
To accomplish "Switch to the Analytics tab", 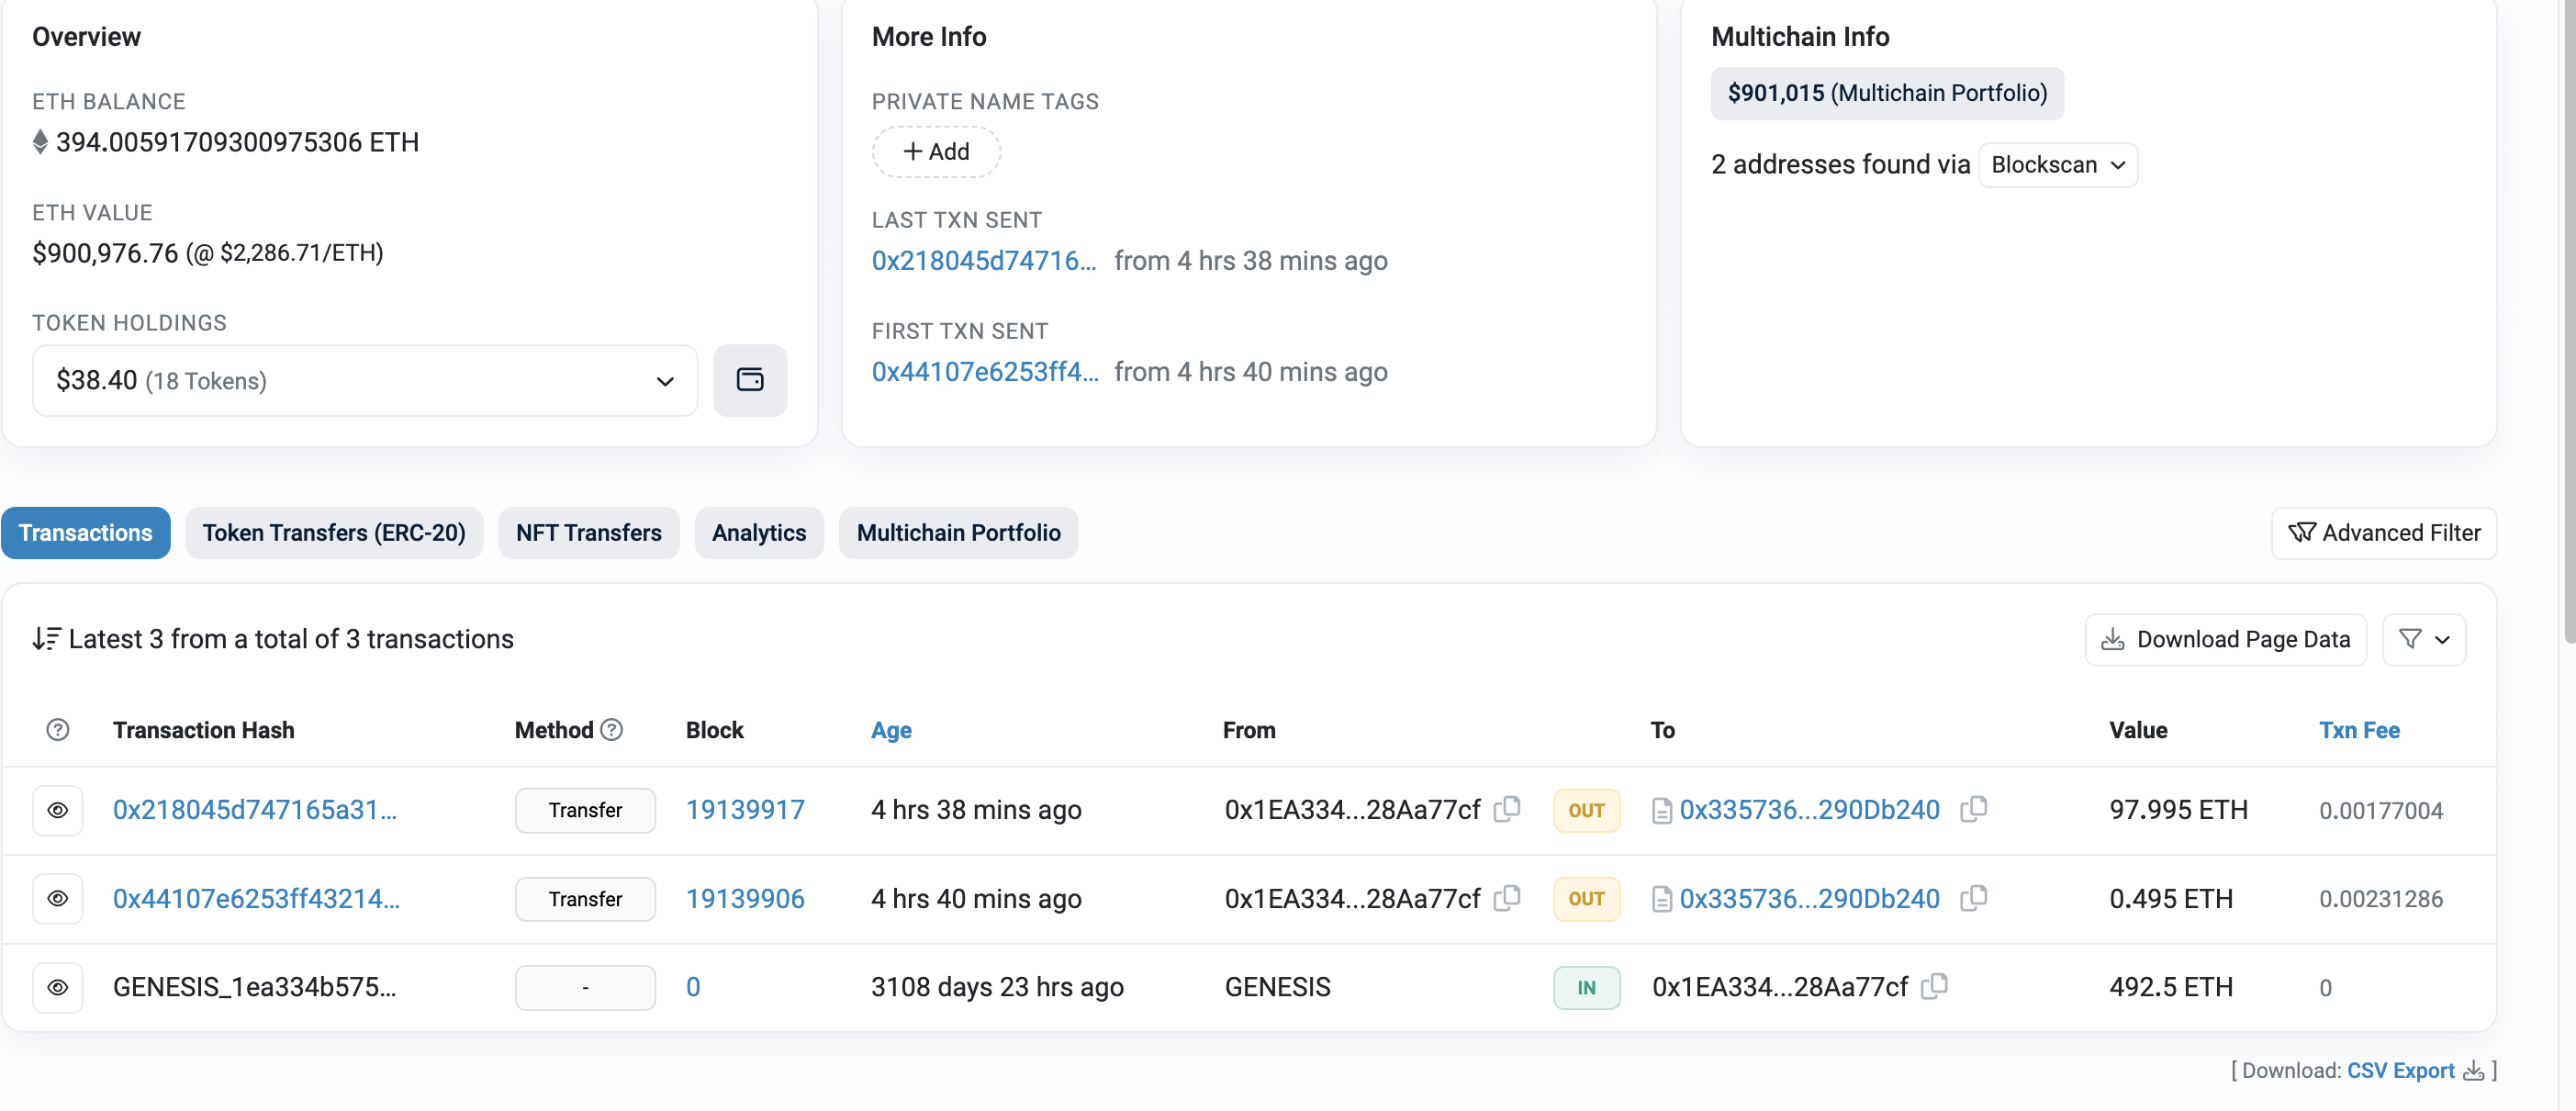I will (758, 533).
